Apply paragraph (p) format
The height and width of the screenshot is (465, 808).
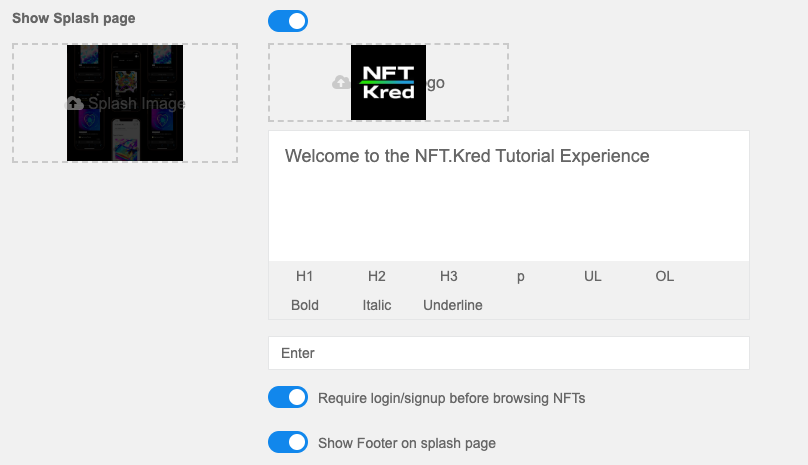520,277
